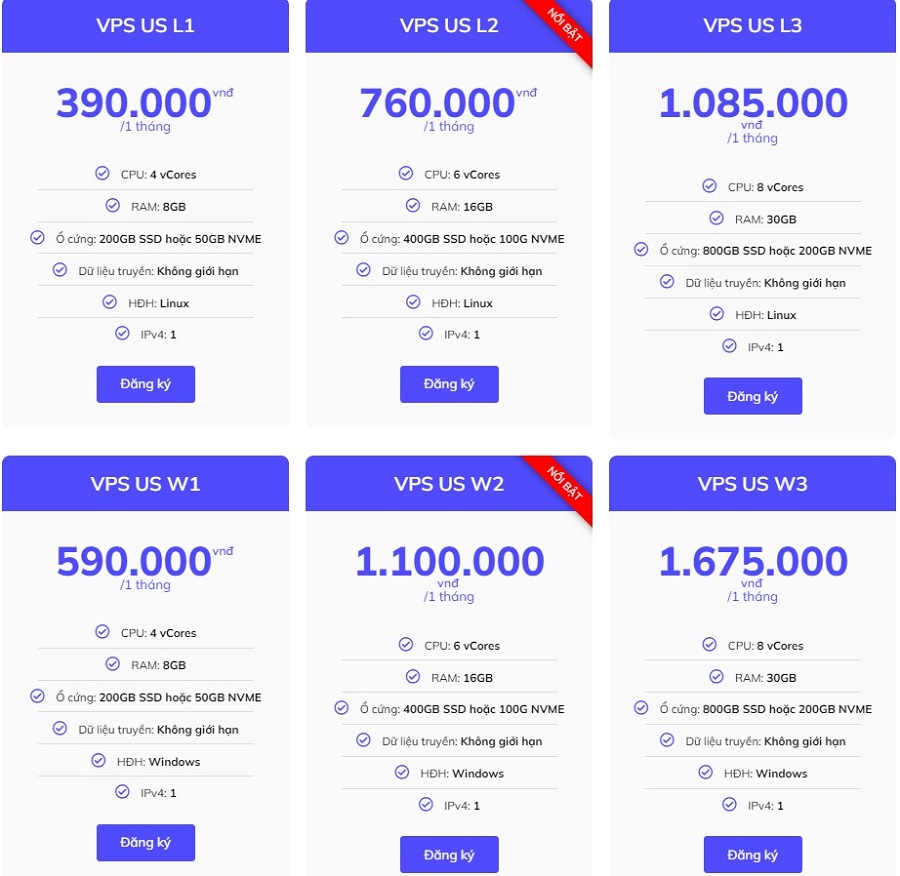The width and height of the screenshot is (900, 876).
Task: Click checkmark icon beside IPv4 in W2 plan
Action: 426,804
